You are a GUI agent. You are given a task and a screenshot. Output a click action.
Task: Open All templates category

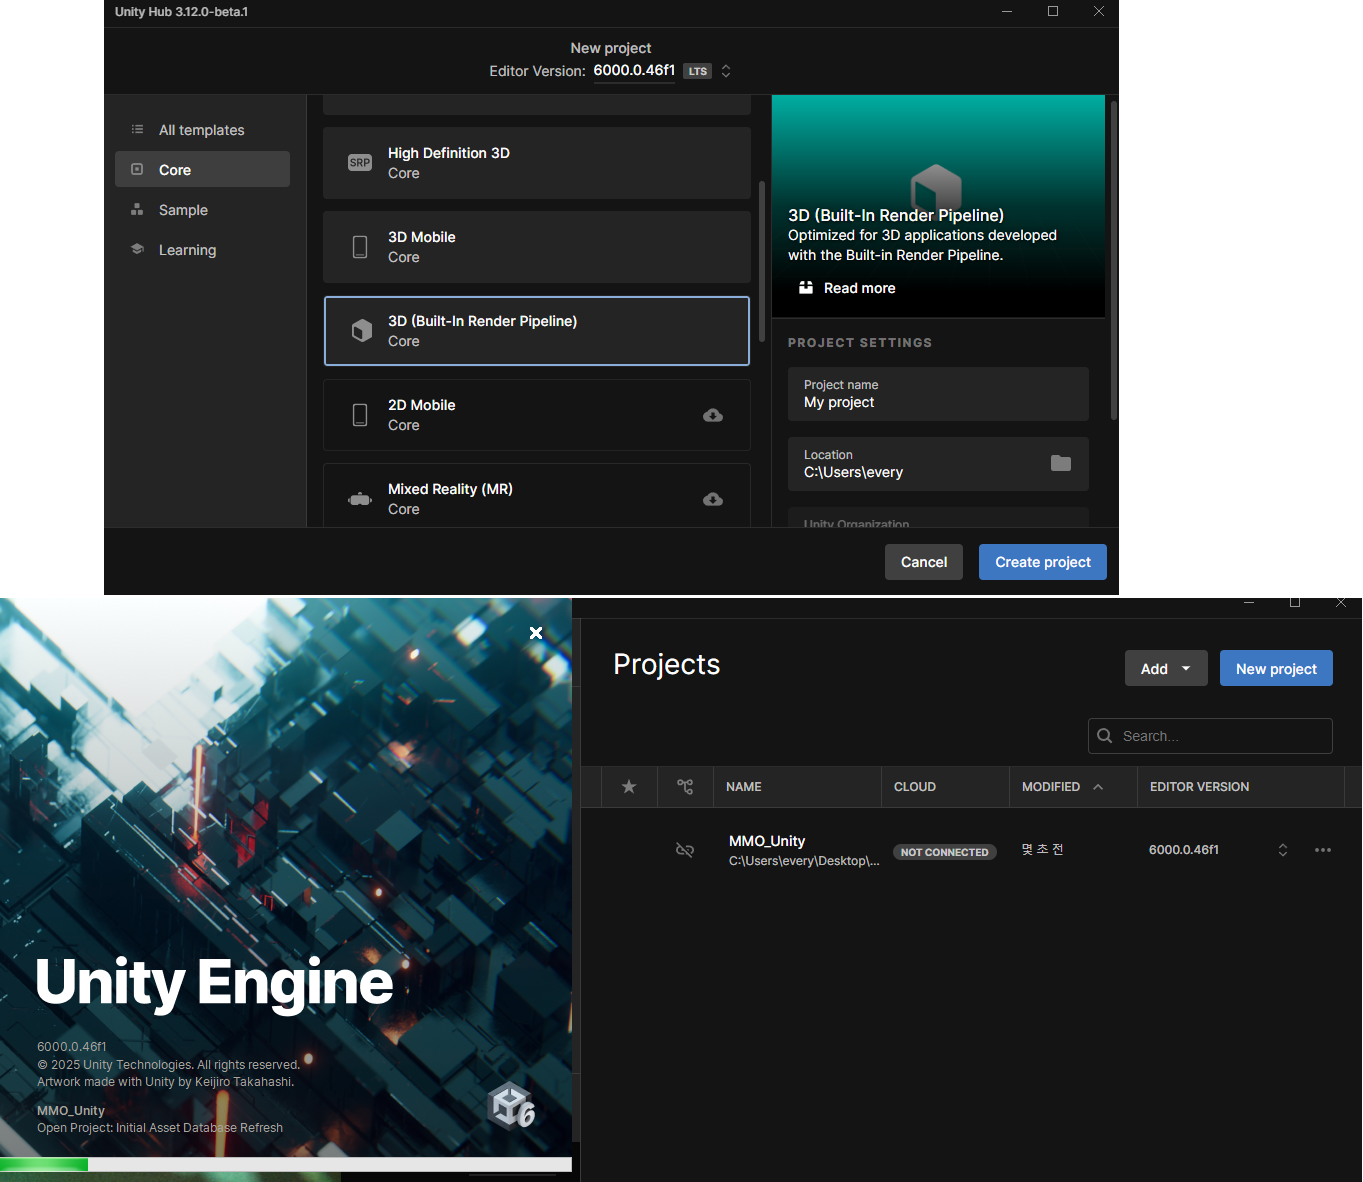click(x=202, y=130)
